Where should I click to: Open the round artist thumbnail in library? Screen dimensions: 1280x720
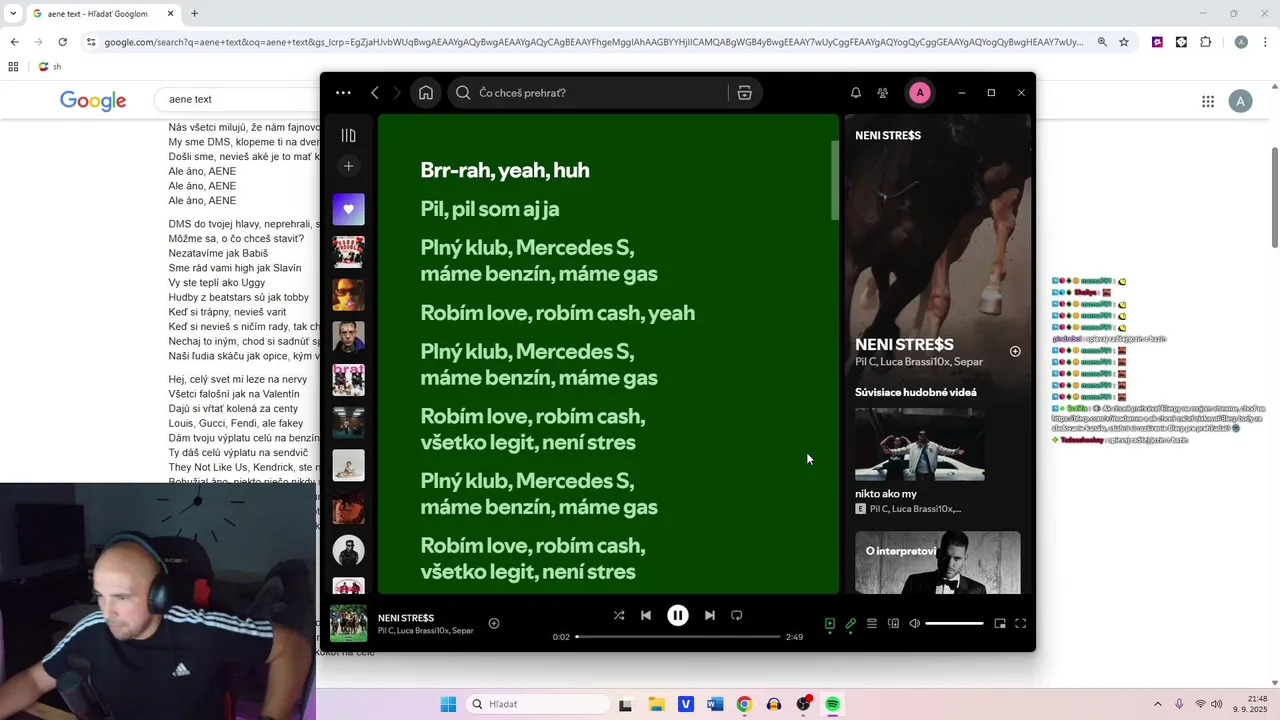click(348, 551)
